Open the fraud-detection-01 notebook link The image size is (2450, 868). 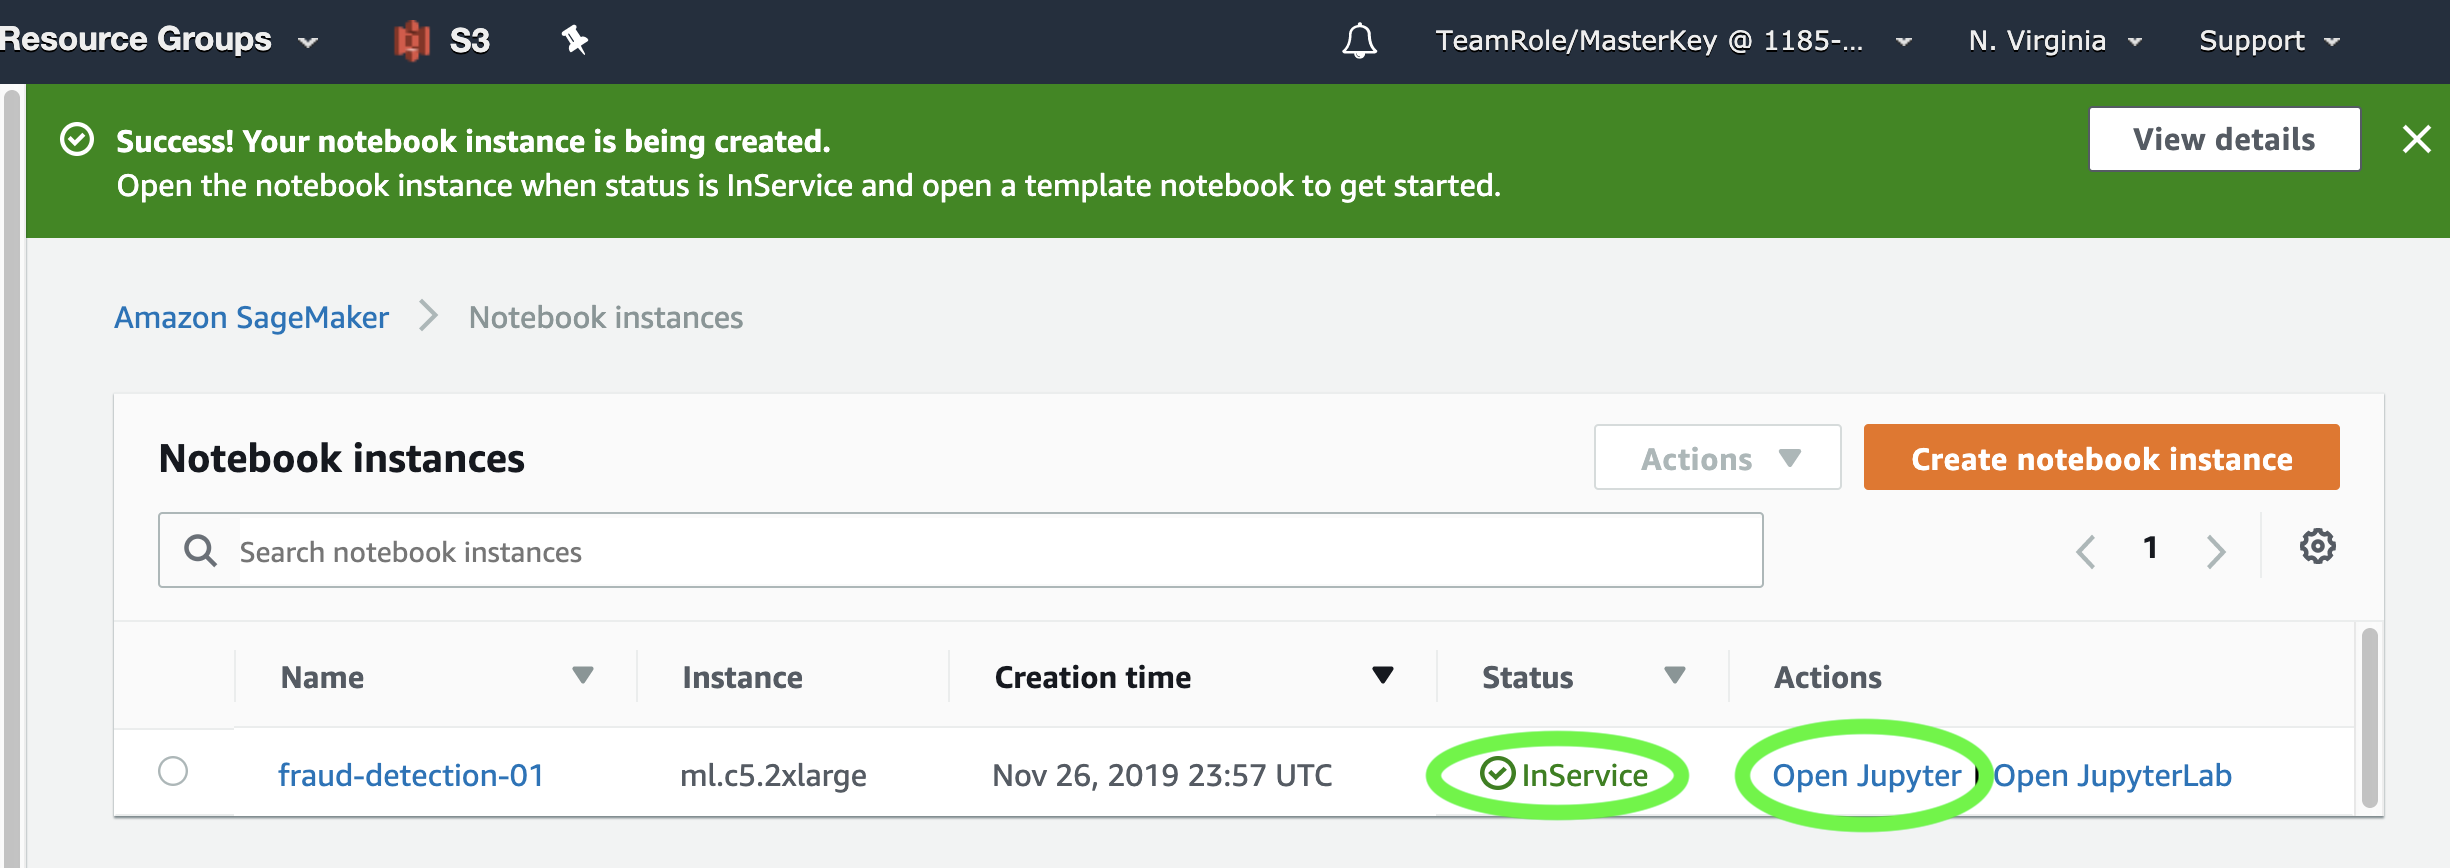point(411,775)
